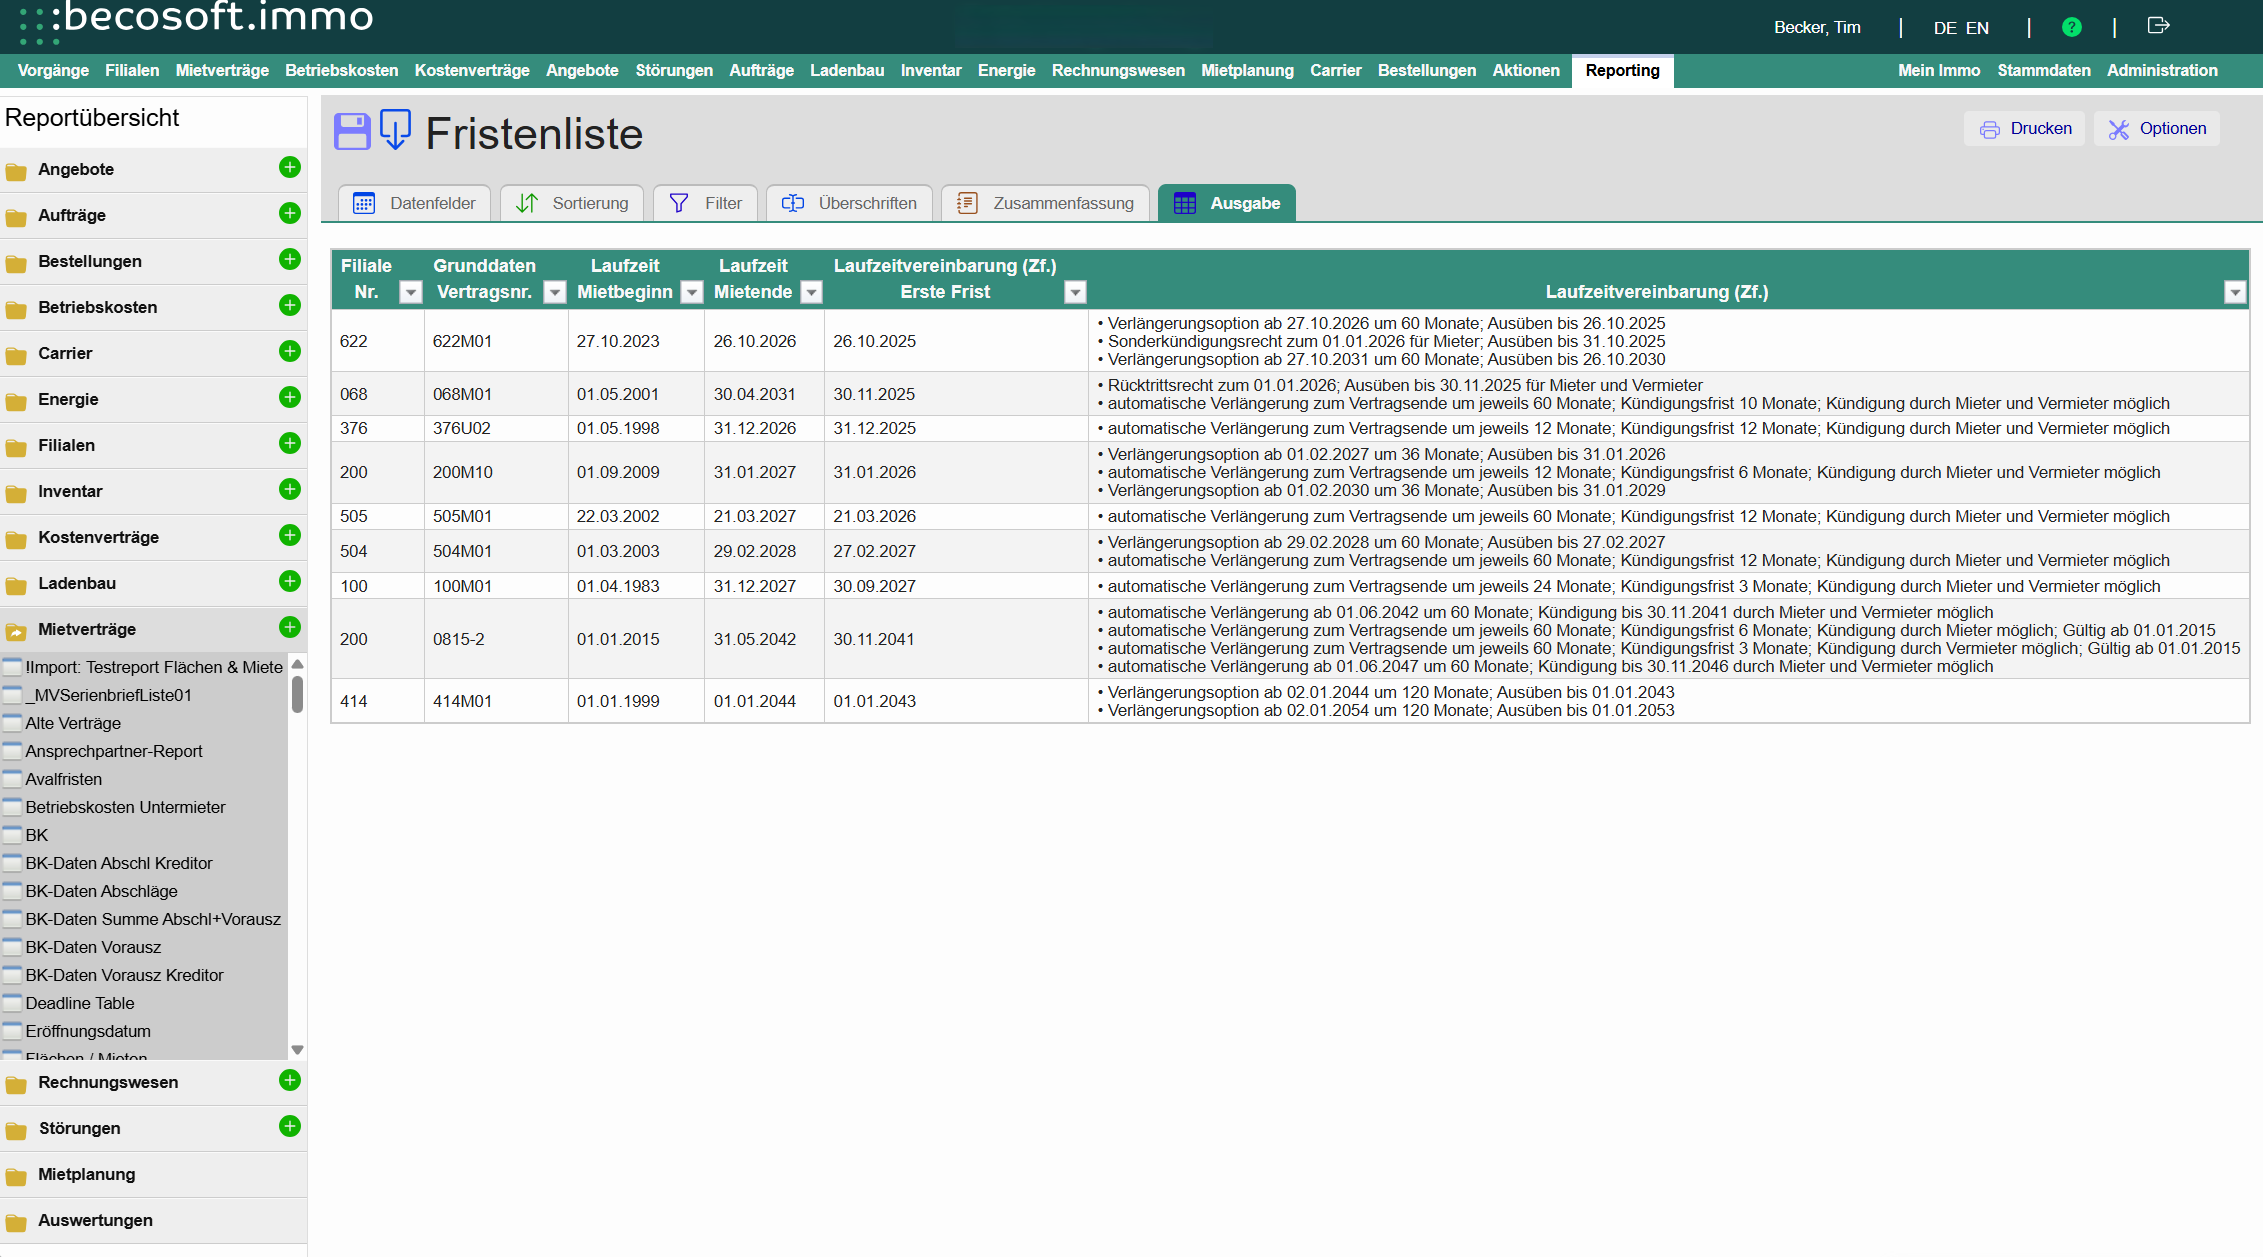Click green plus next to Energie
Image resolution: width=2263 pixels, height=1257 pixels.
pyautogui.click(x=290, y=397)
